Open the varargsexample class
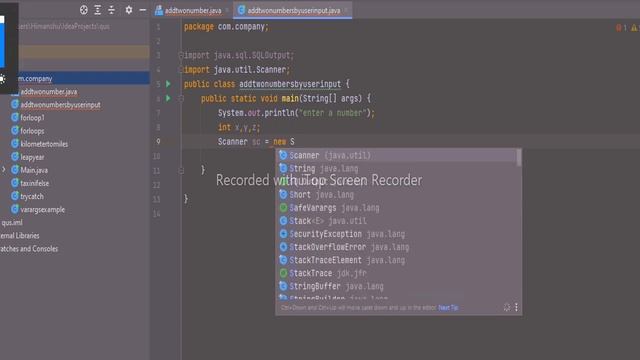The height and width of the screenshot is (360, 640). [42, 209]
